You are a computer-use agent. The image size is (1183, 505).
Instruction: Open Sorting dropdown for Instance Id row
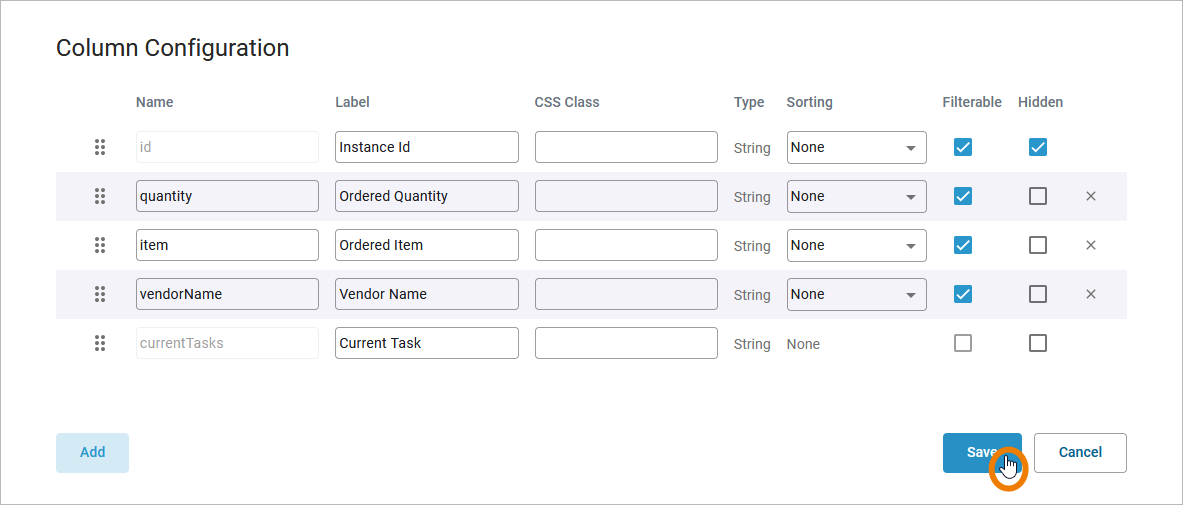click(x=856, y=147)
